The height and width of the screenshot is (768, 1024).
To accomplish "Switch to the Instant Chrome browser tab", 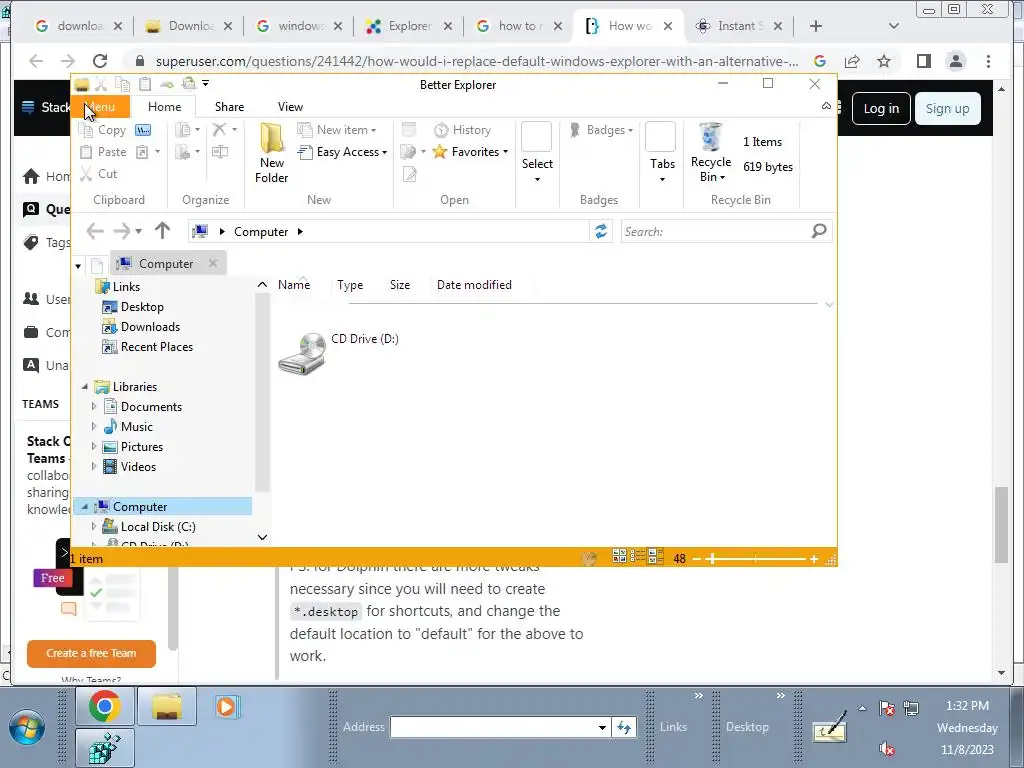I will pos(739,26).
